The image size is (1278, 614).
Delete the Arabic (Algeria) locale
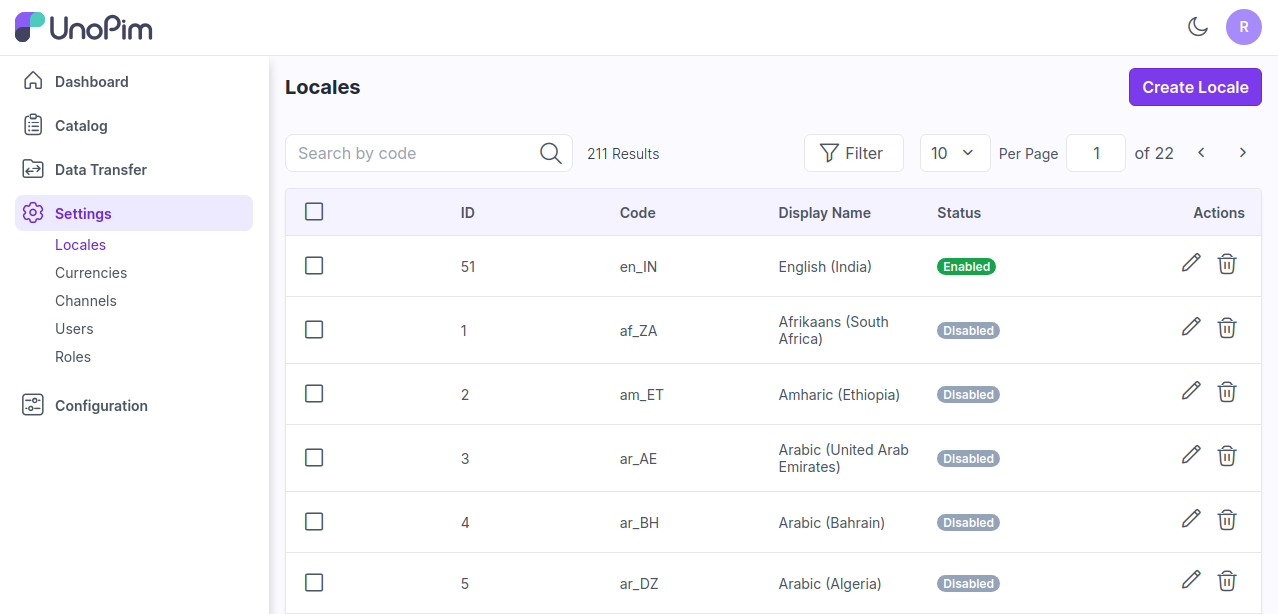[1227, 581]
